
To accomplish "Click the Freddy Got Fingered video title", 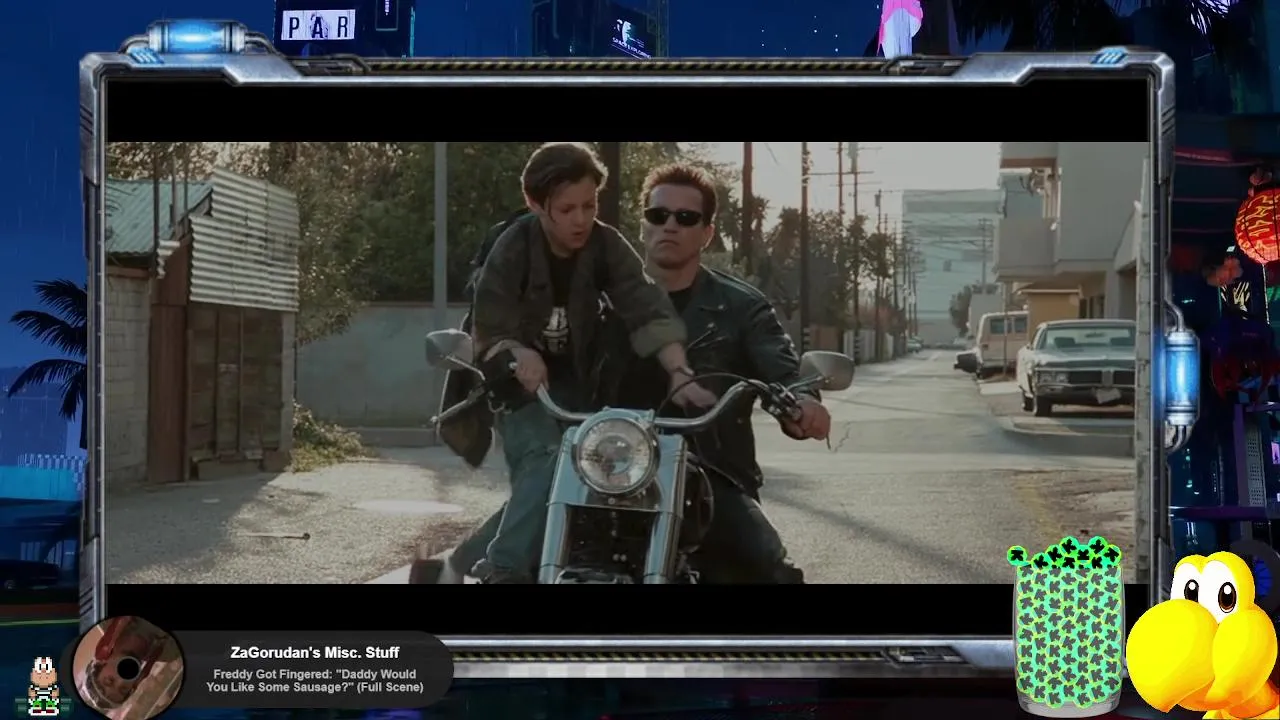I will coord(315,681).
